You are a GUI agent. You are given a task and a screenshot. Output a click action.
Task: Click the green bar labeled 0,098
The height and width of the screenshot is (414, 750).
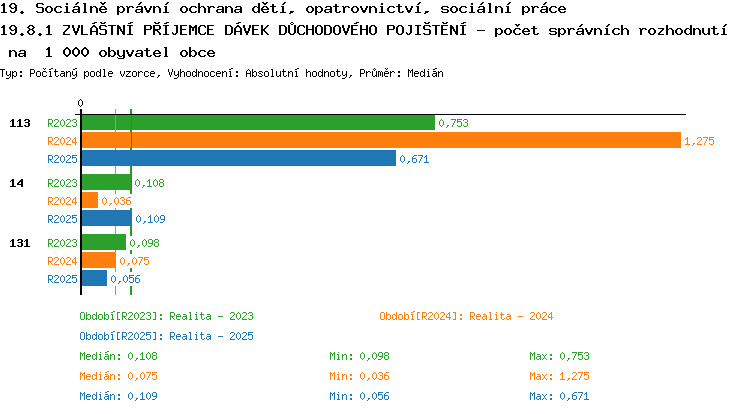click(x=104, y=242)
